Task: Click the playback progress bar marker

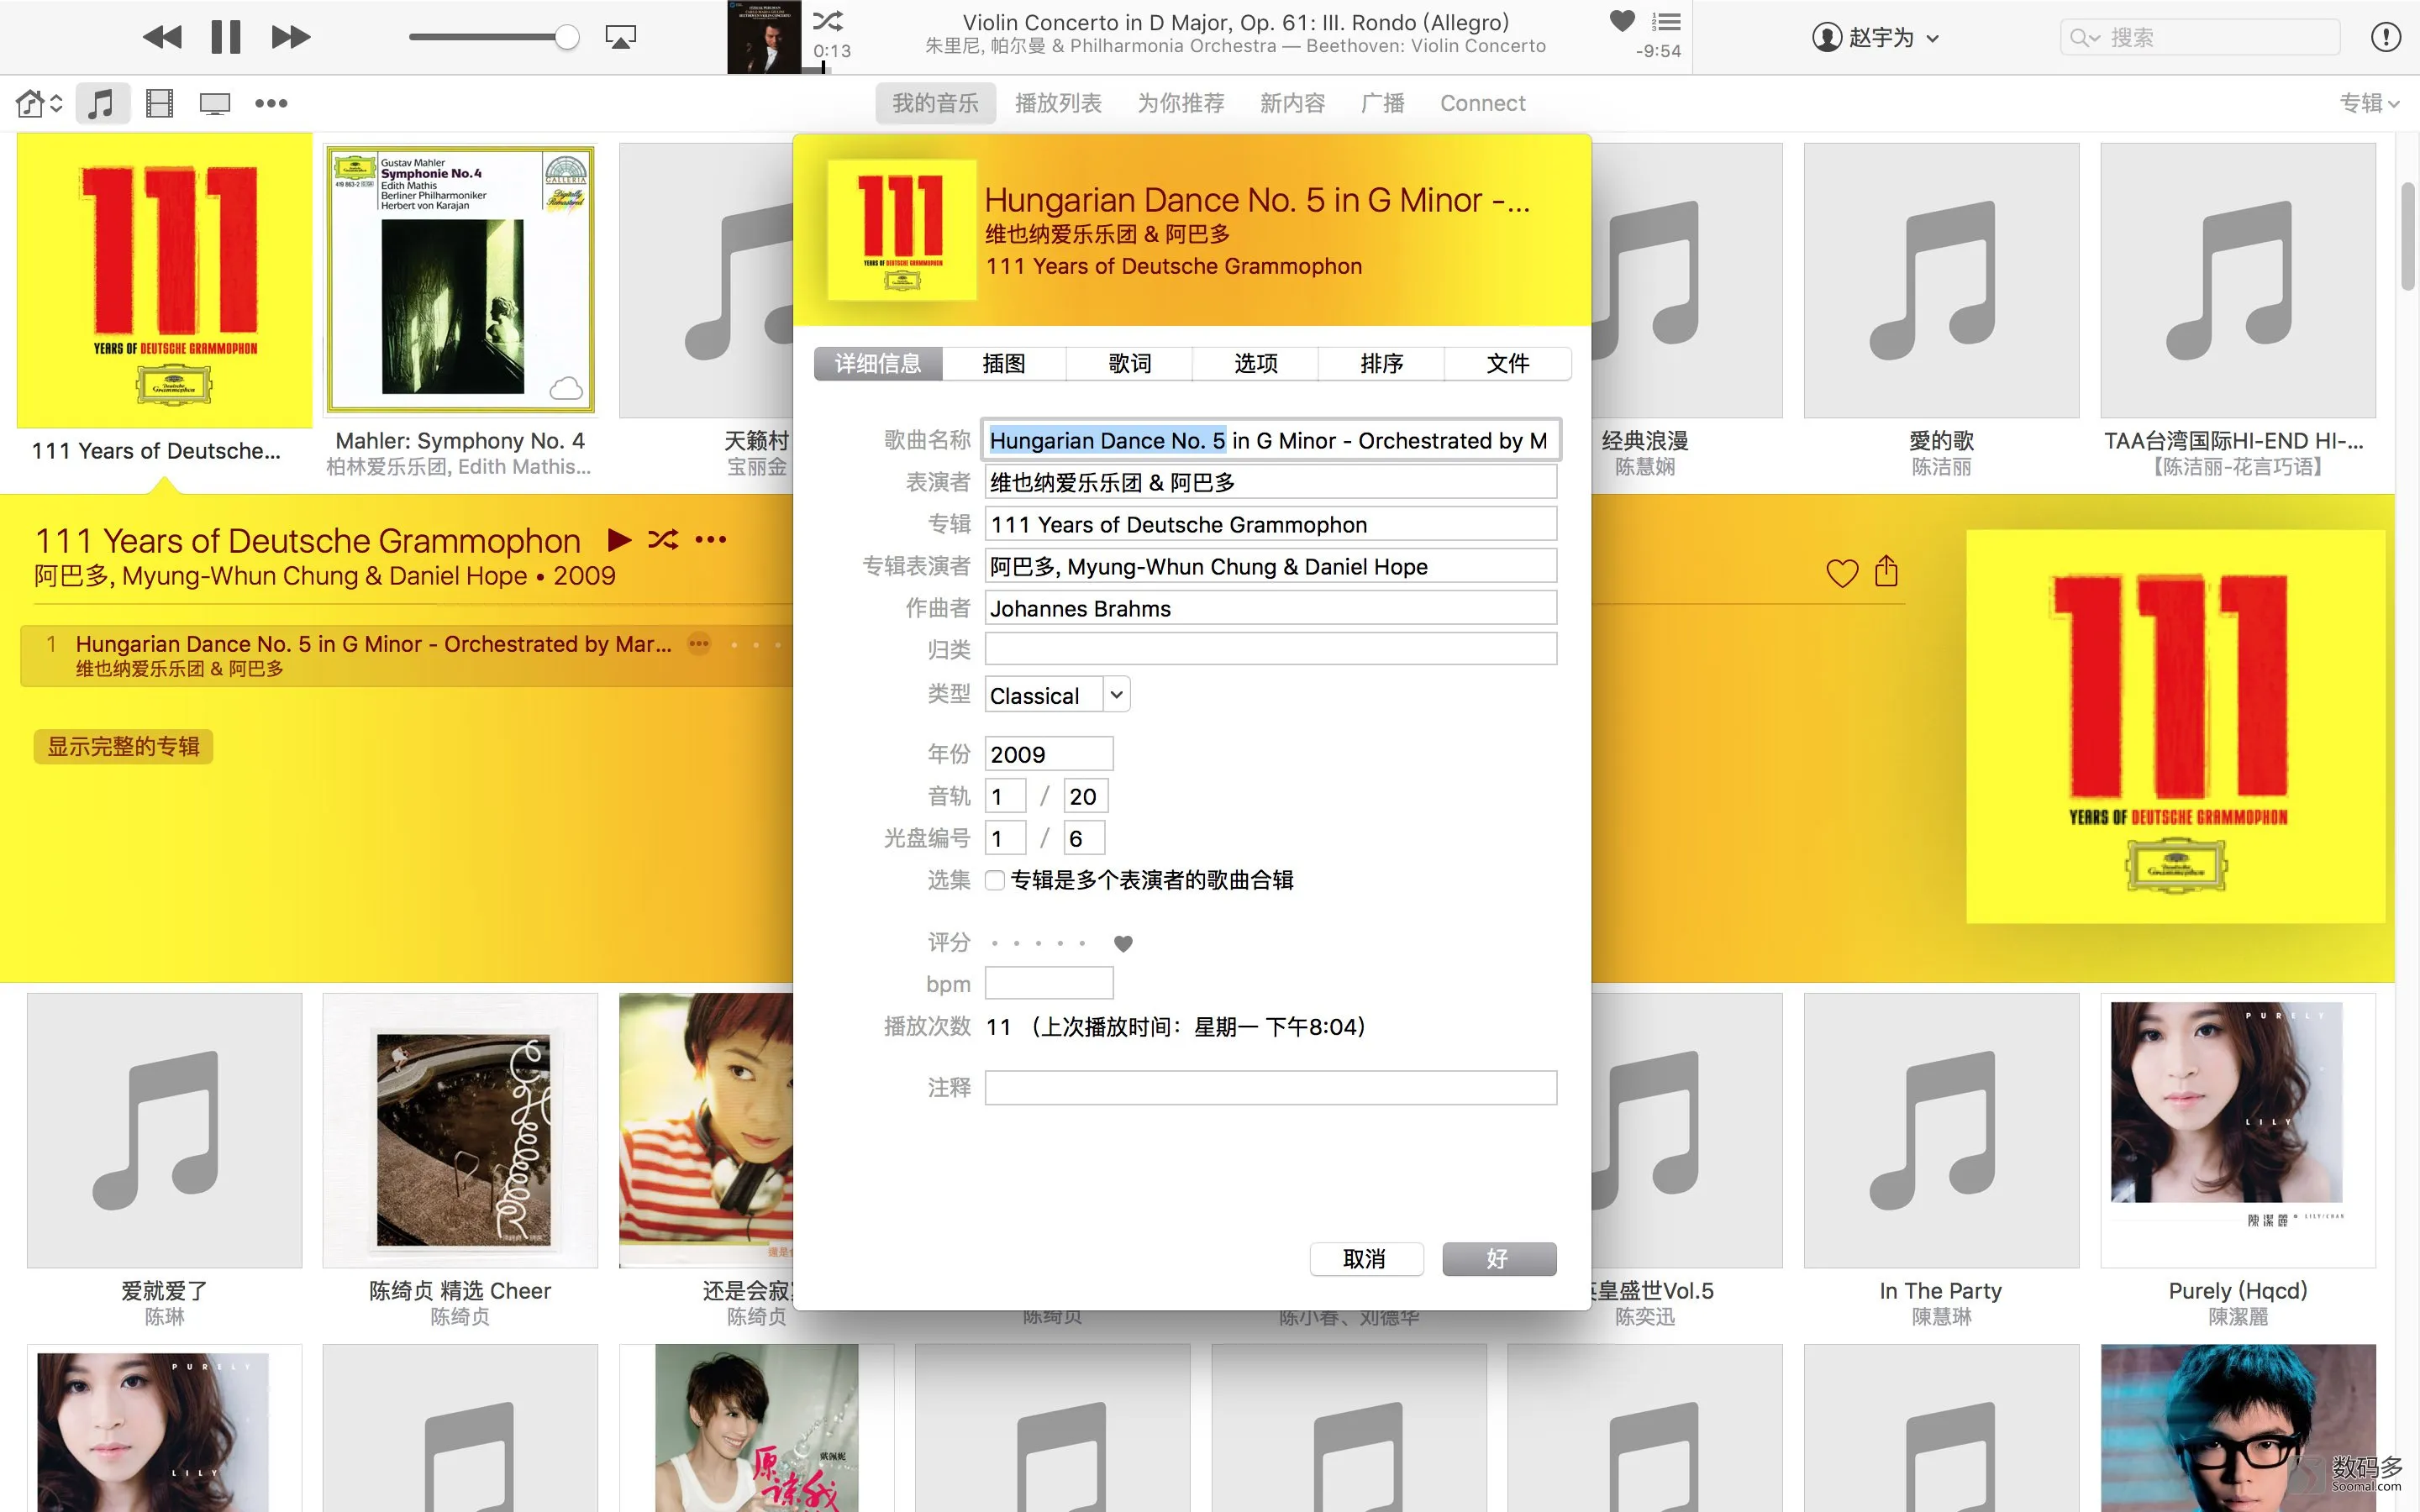Action: [824, 67]
